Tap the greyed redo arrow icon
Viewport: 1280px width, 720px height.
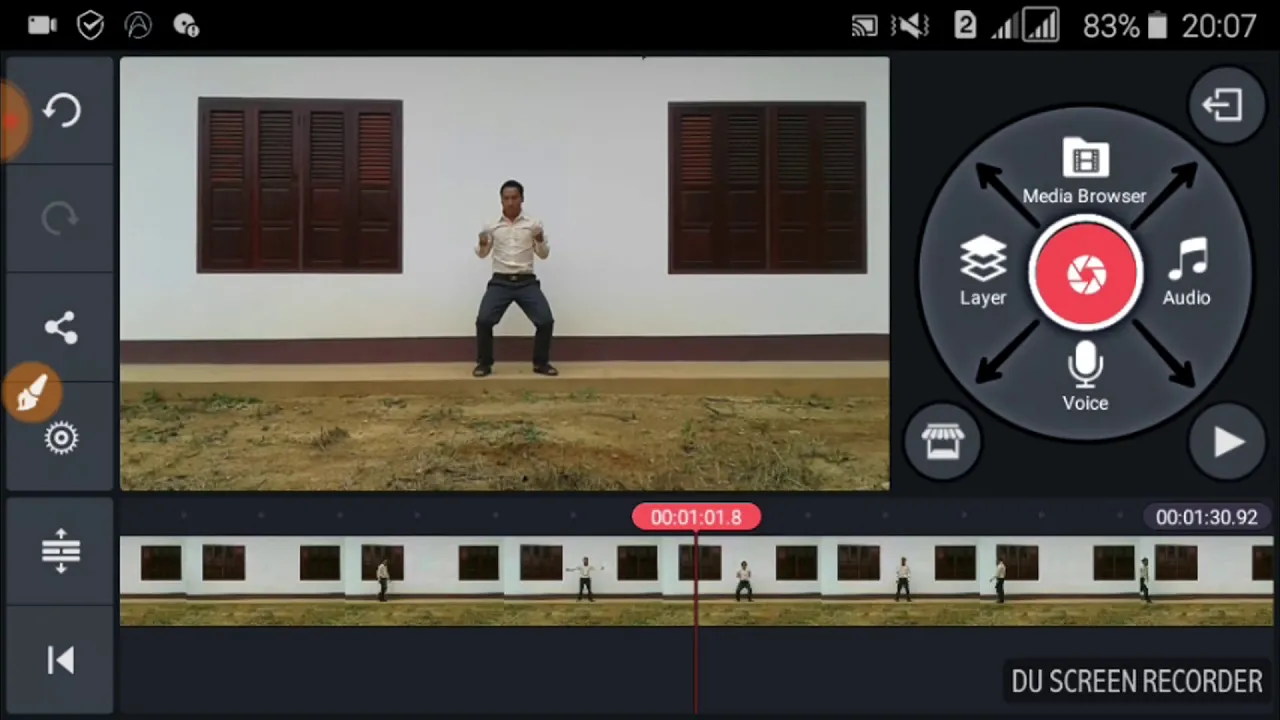point(60,219)
